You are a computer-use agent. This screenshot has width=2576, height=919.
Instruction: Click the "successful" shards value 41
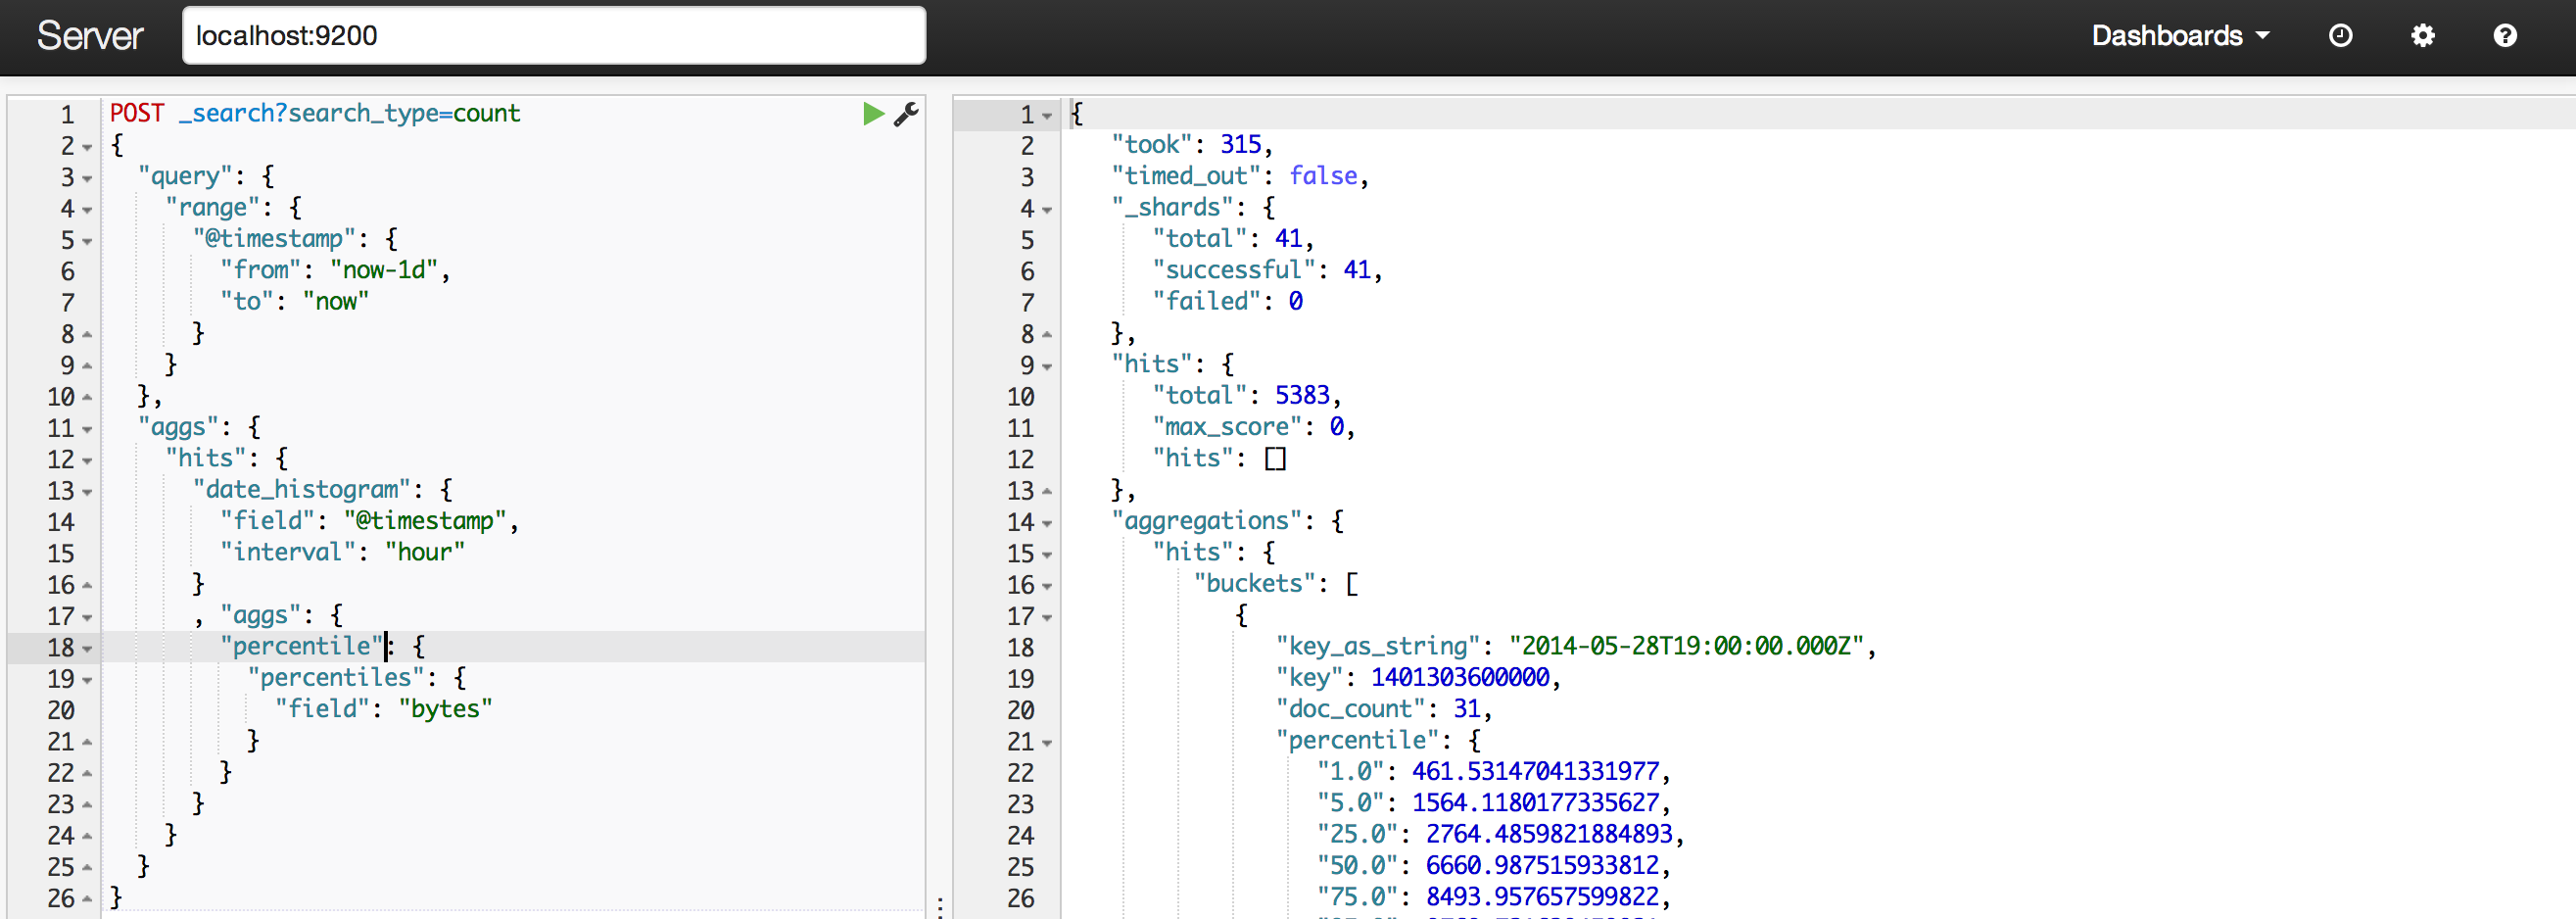tap(1357, 270)
